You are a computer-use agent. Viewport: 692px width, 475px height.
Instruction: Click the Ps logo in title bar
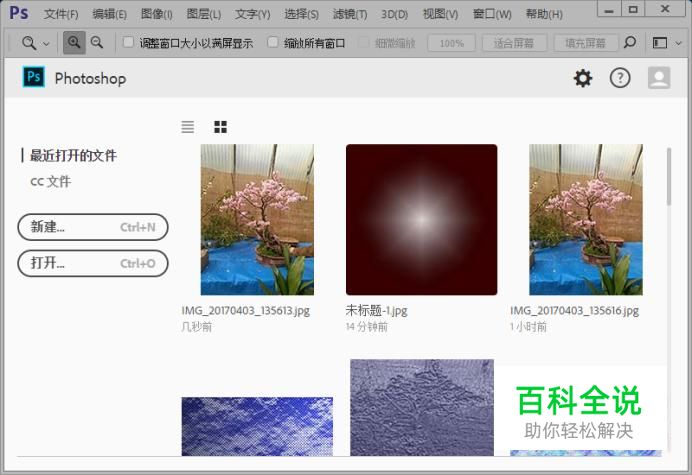[x=19, y=13]
